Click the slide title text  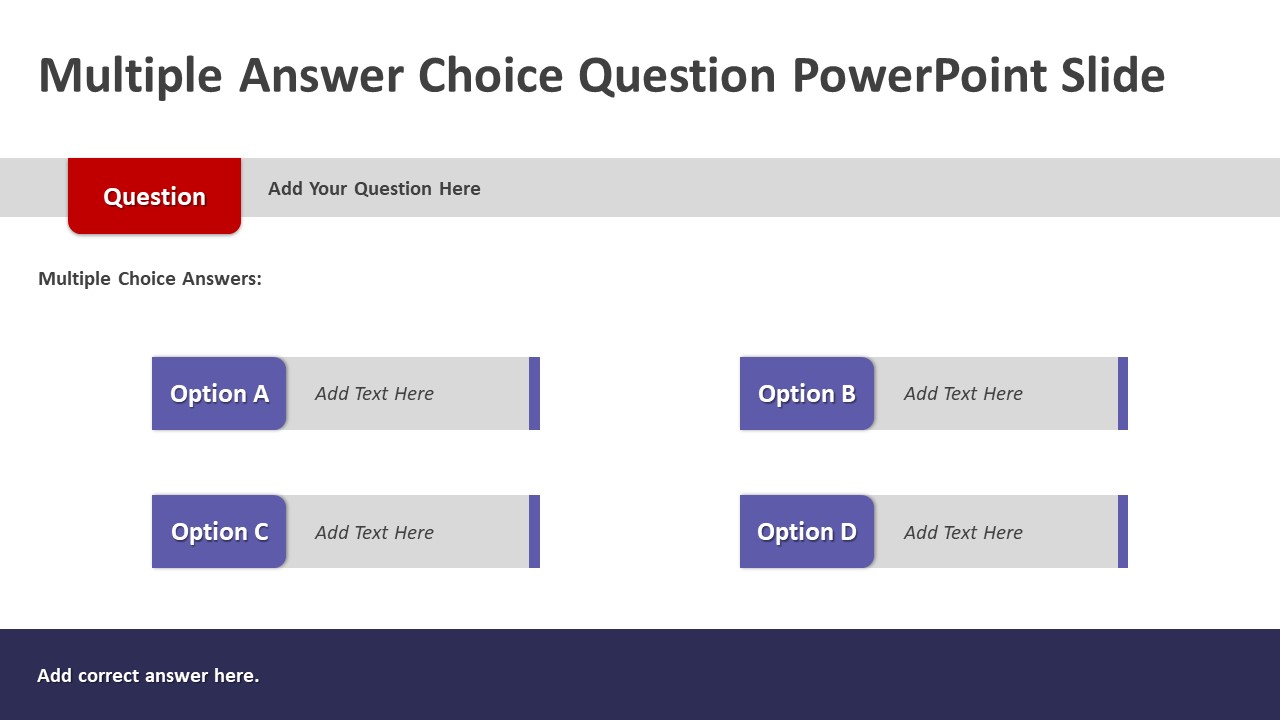(602, 76)
